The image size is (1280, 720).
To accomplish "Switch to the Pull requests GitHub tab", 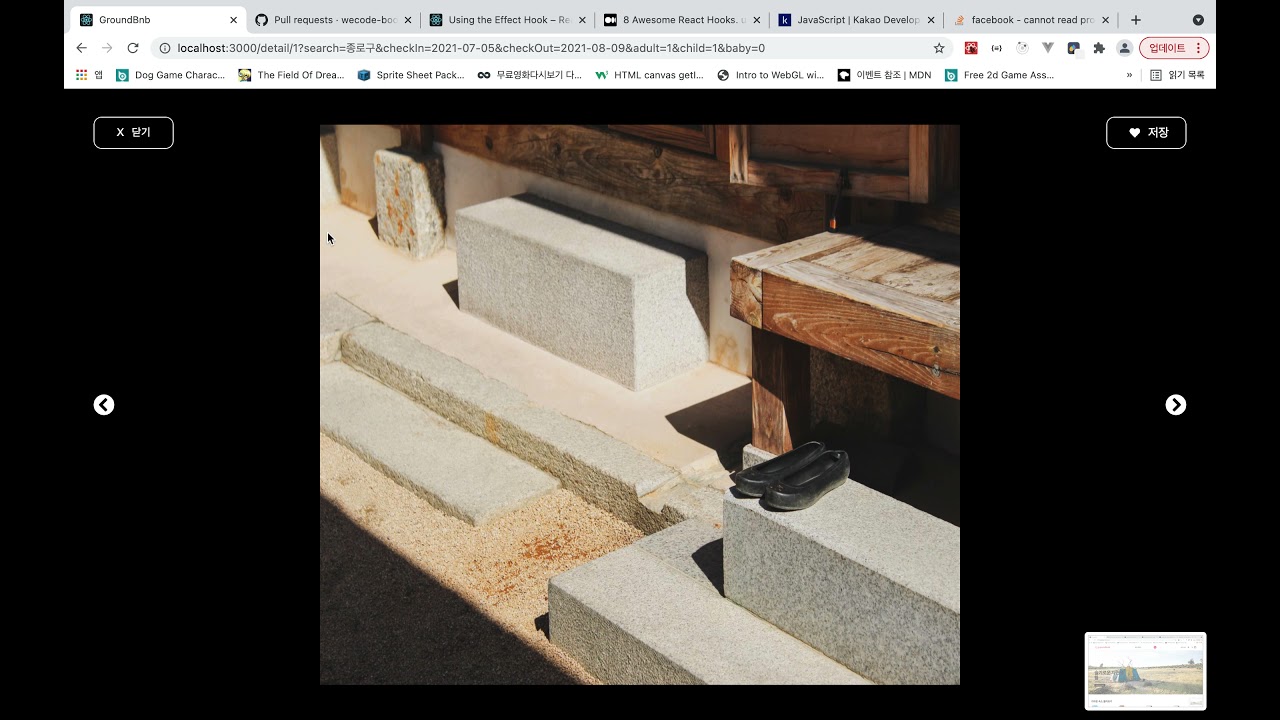I will coord(330,20).
